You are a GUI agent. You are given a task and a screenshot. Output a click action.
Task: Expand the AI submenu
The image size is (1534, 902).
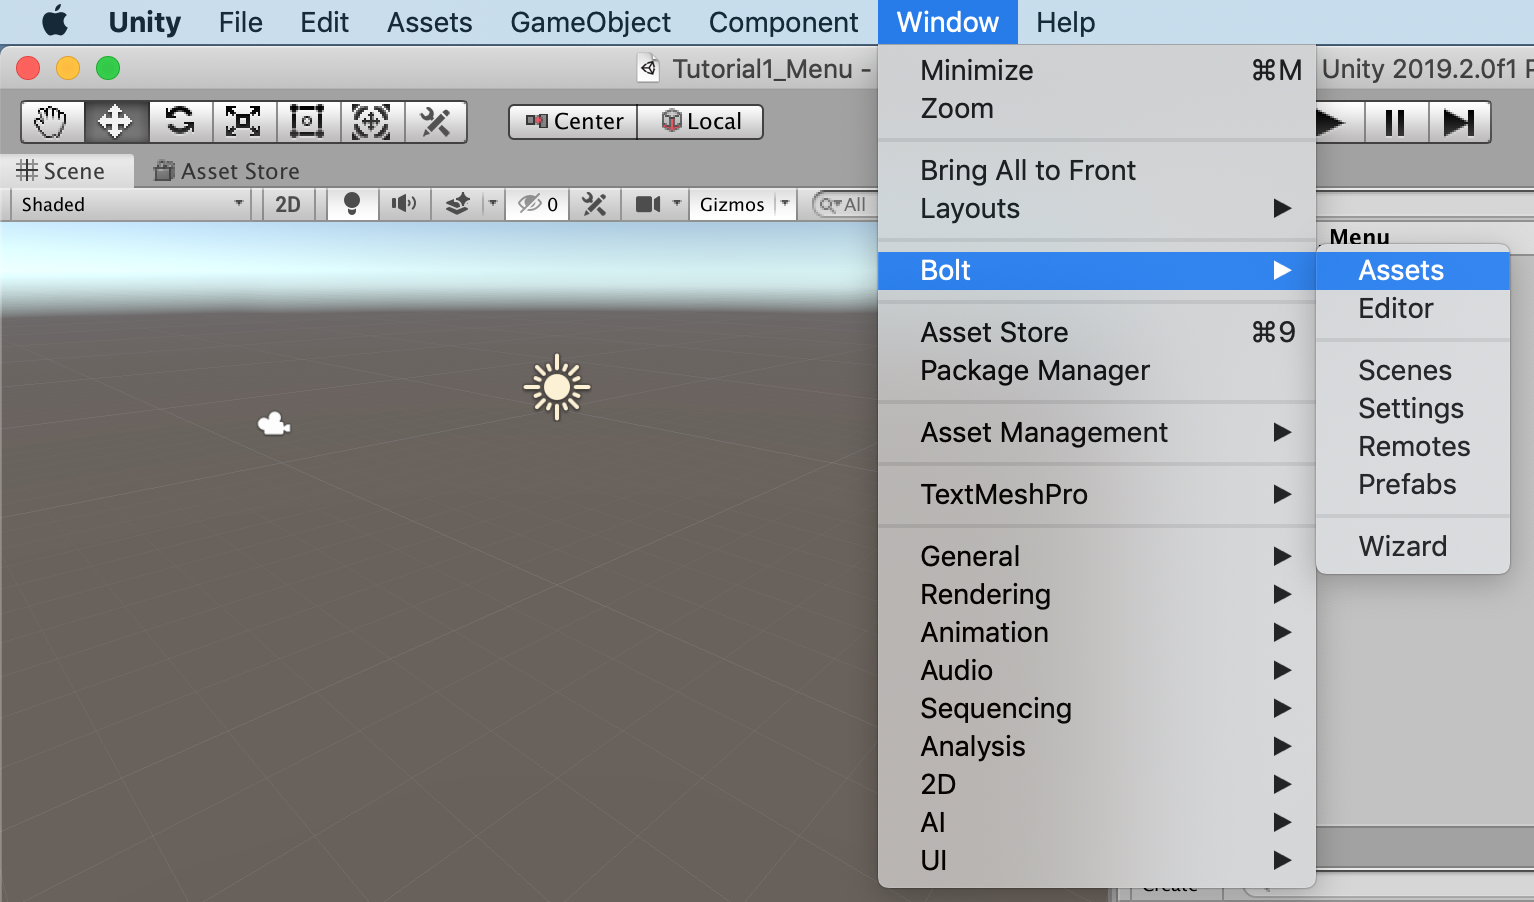1097,822
